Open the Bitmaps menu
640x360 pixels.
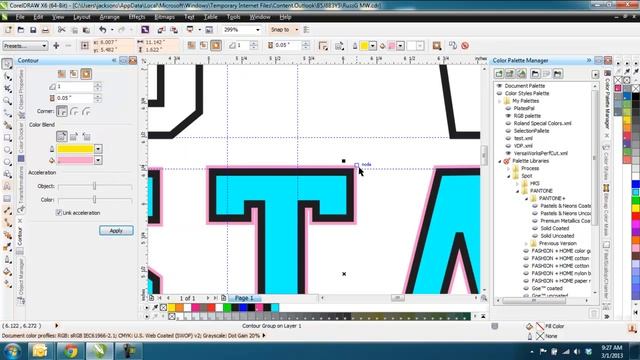tap(164, 17)
